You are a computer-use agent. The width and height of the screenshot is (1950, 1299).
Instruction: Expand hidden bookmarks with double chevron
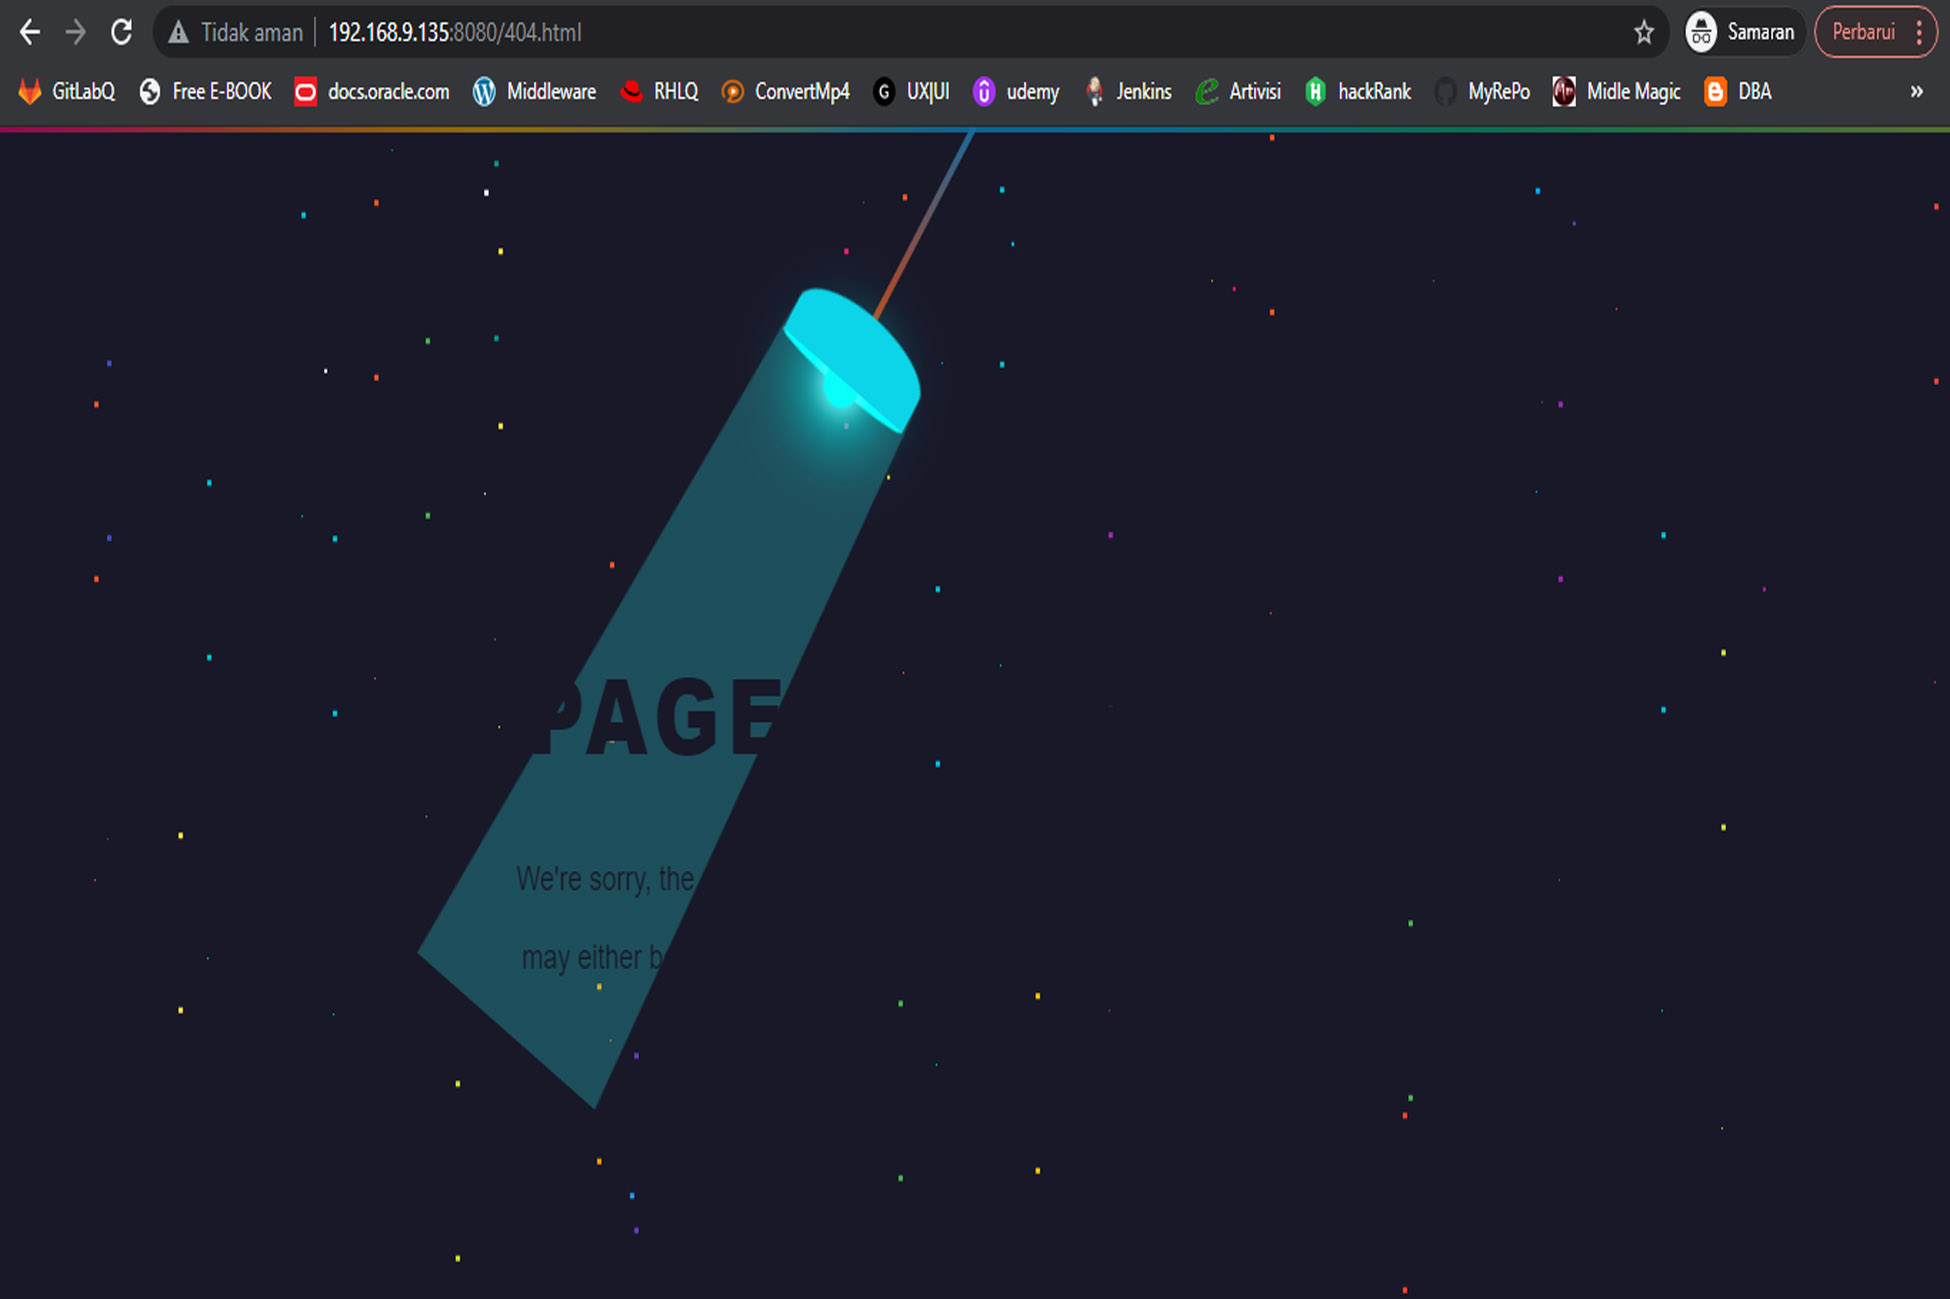click(x=1916, y=92)
